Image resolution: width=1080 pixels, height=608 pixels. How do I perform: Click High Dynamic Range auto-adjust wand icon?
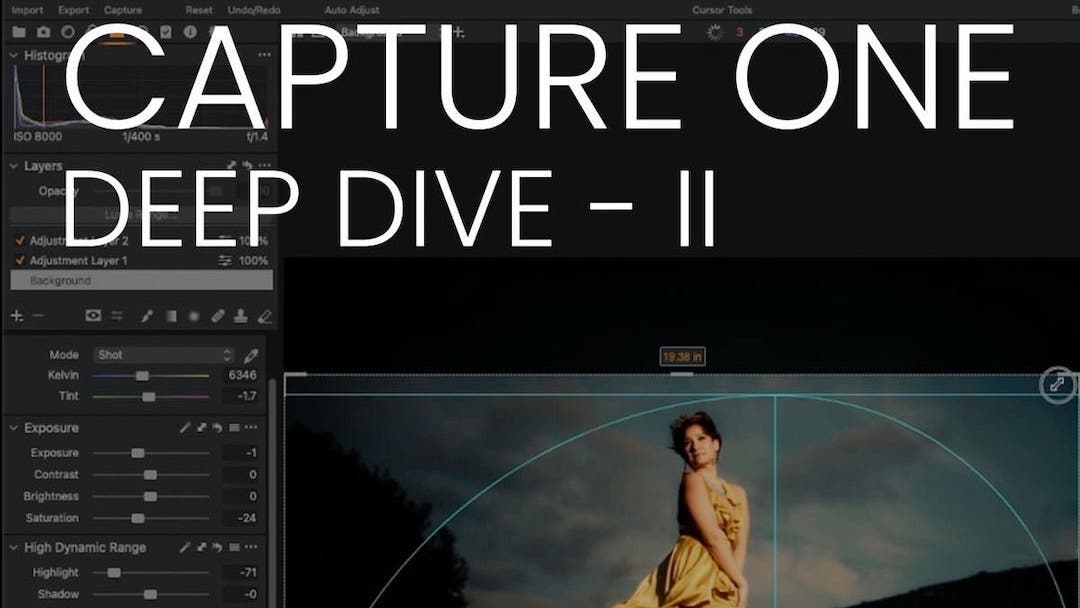[185, 547]
